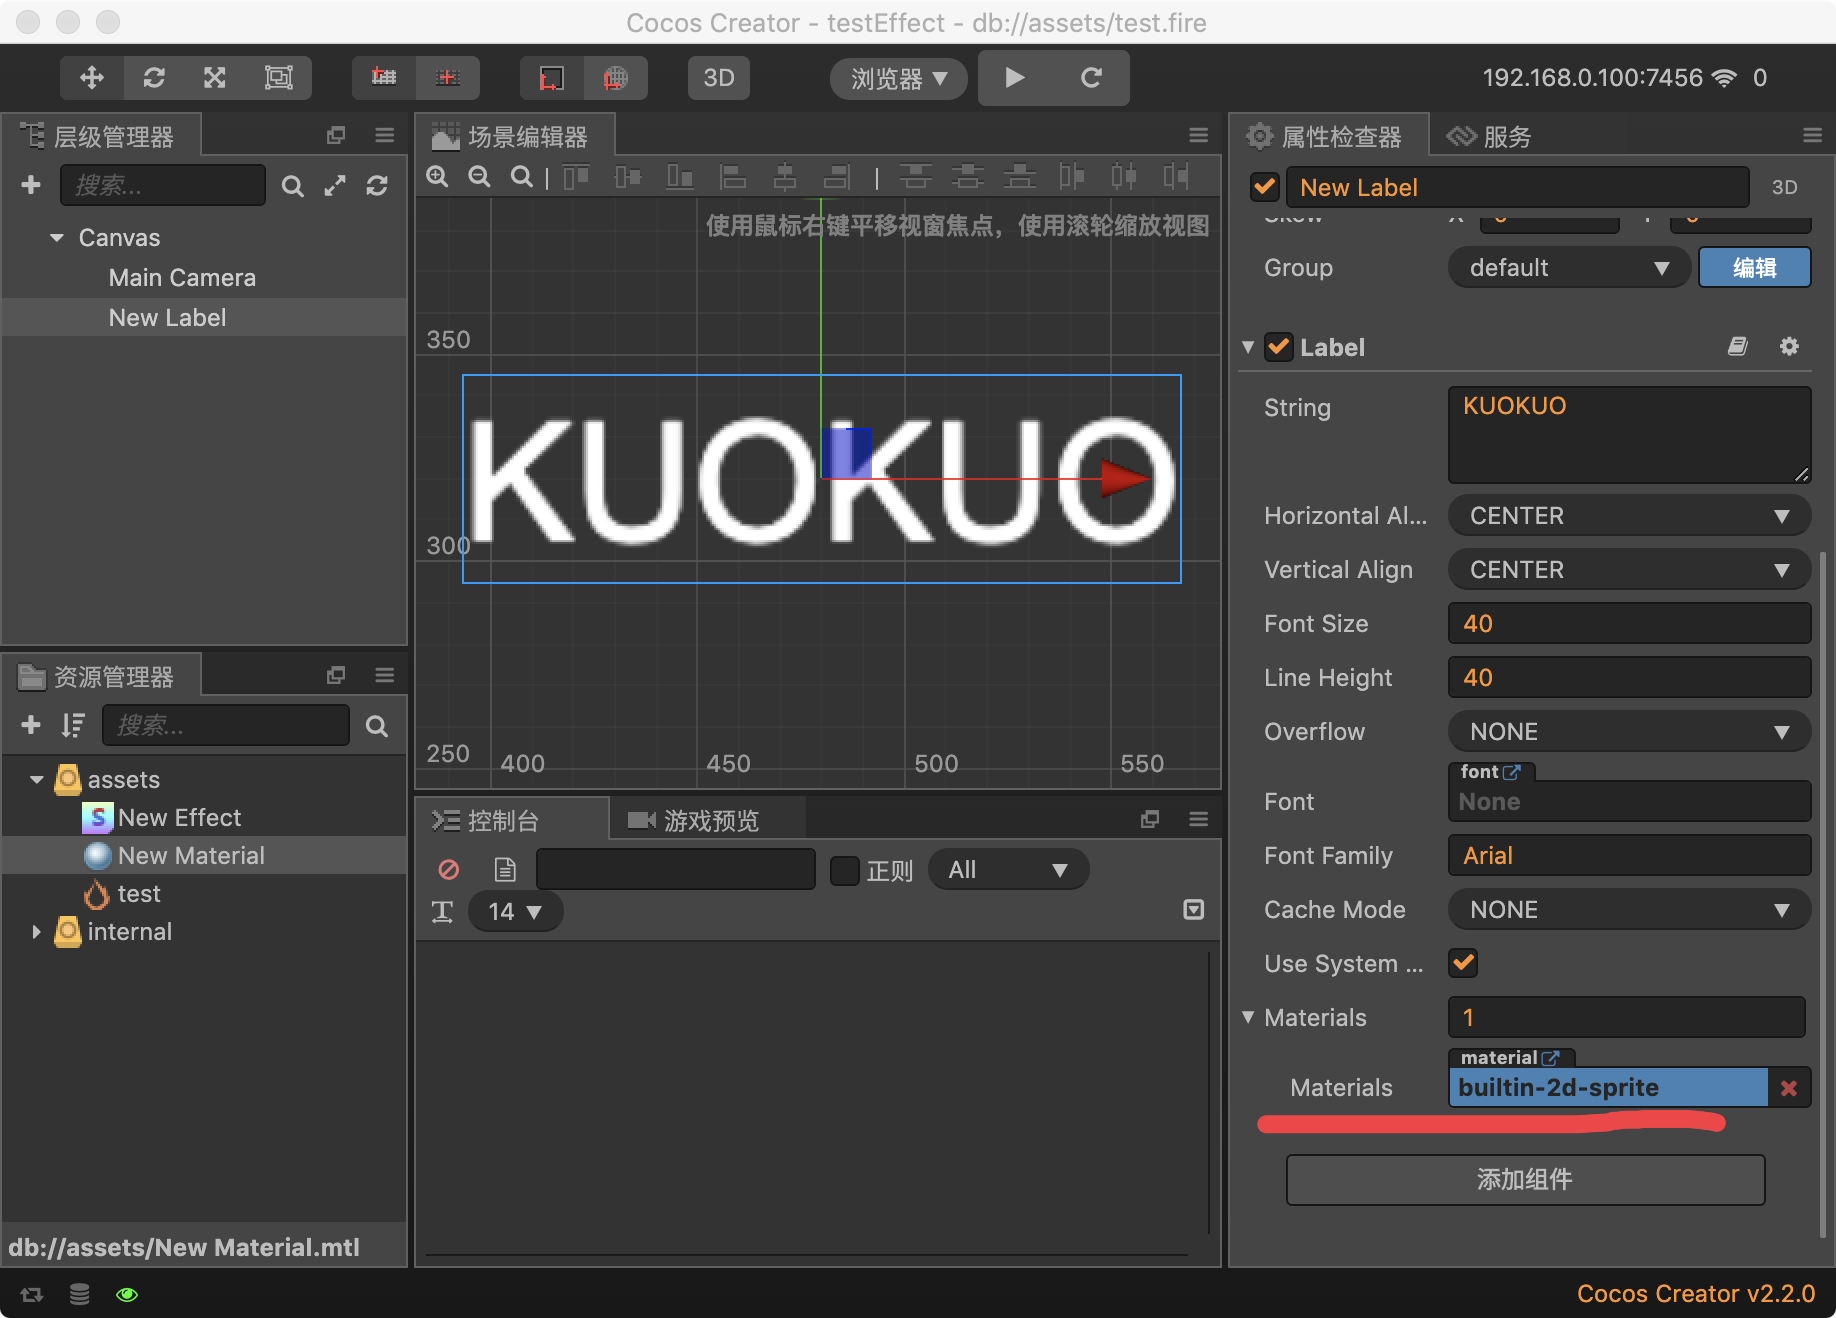Image resolution: width=1836 pixels, height=1318 pixels.
Task: Open the console log file
Action: coord(505,870)
